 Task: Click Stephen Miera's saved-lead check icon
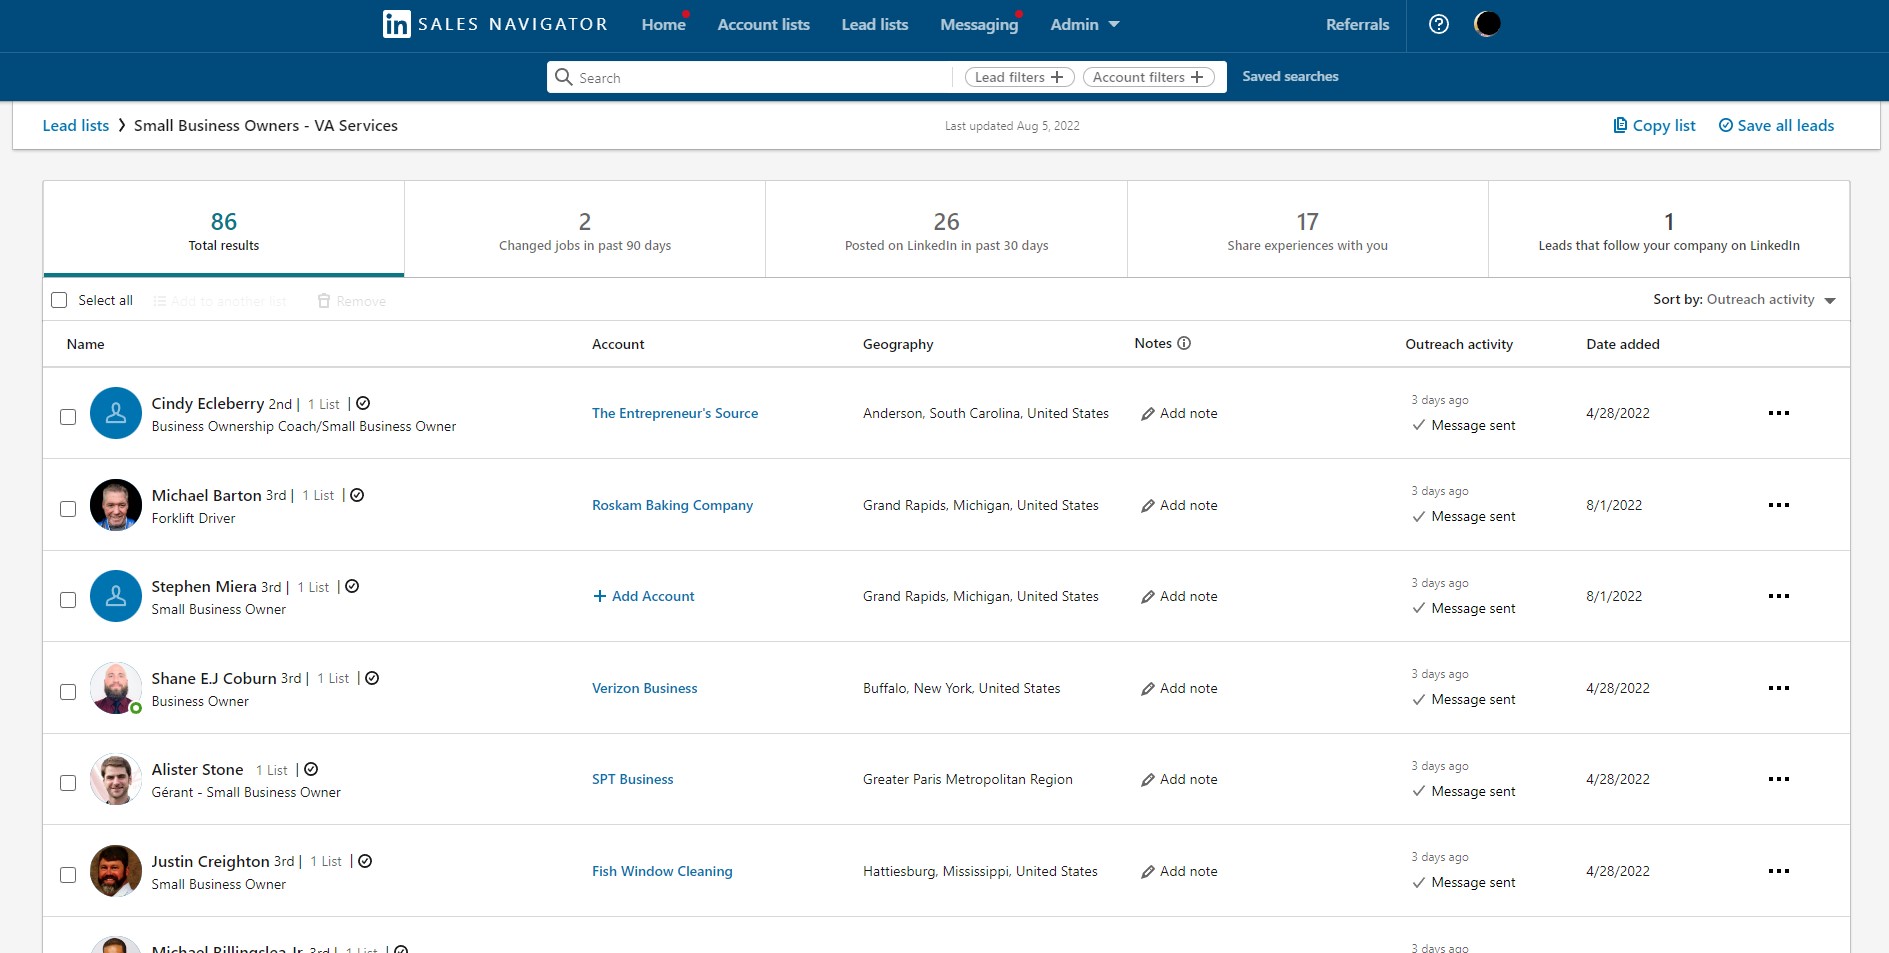point(352,586)
